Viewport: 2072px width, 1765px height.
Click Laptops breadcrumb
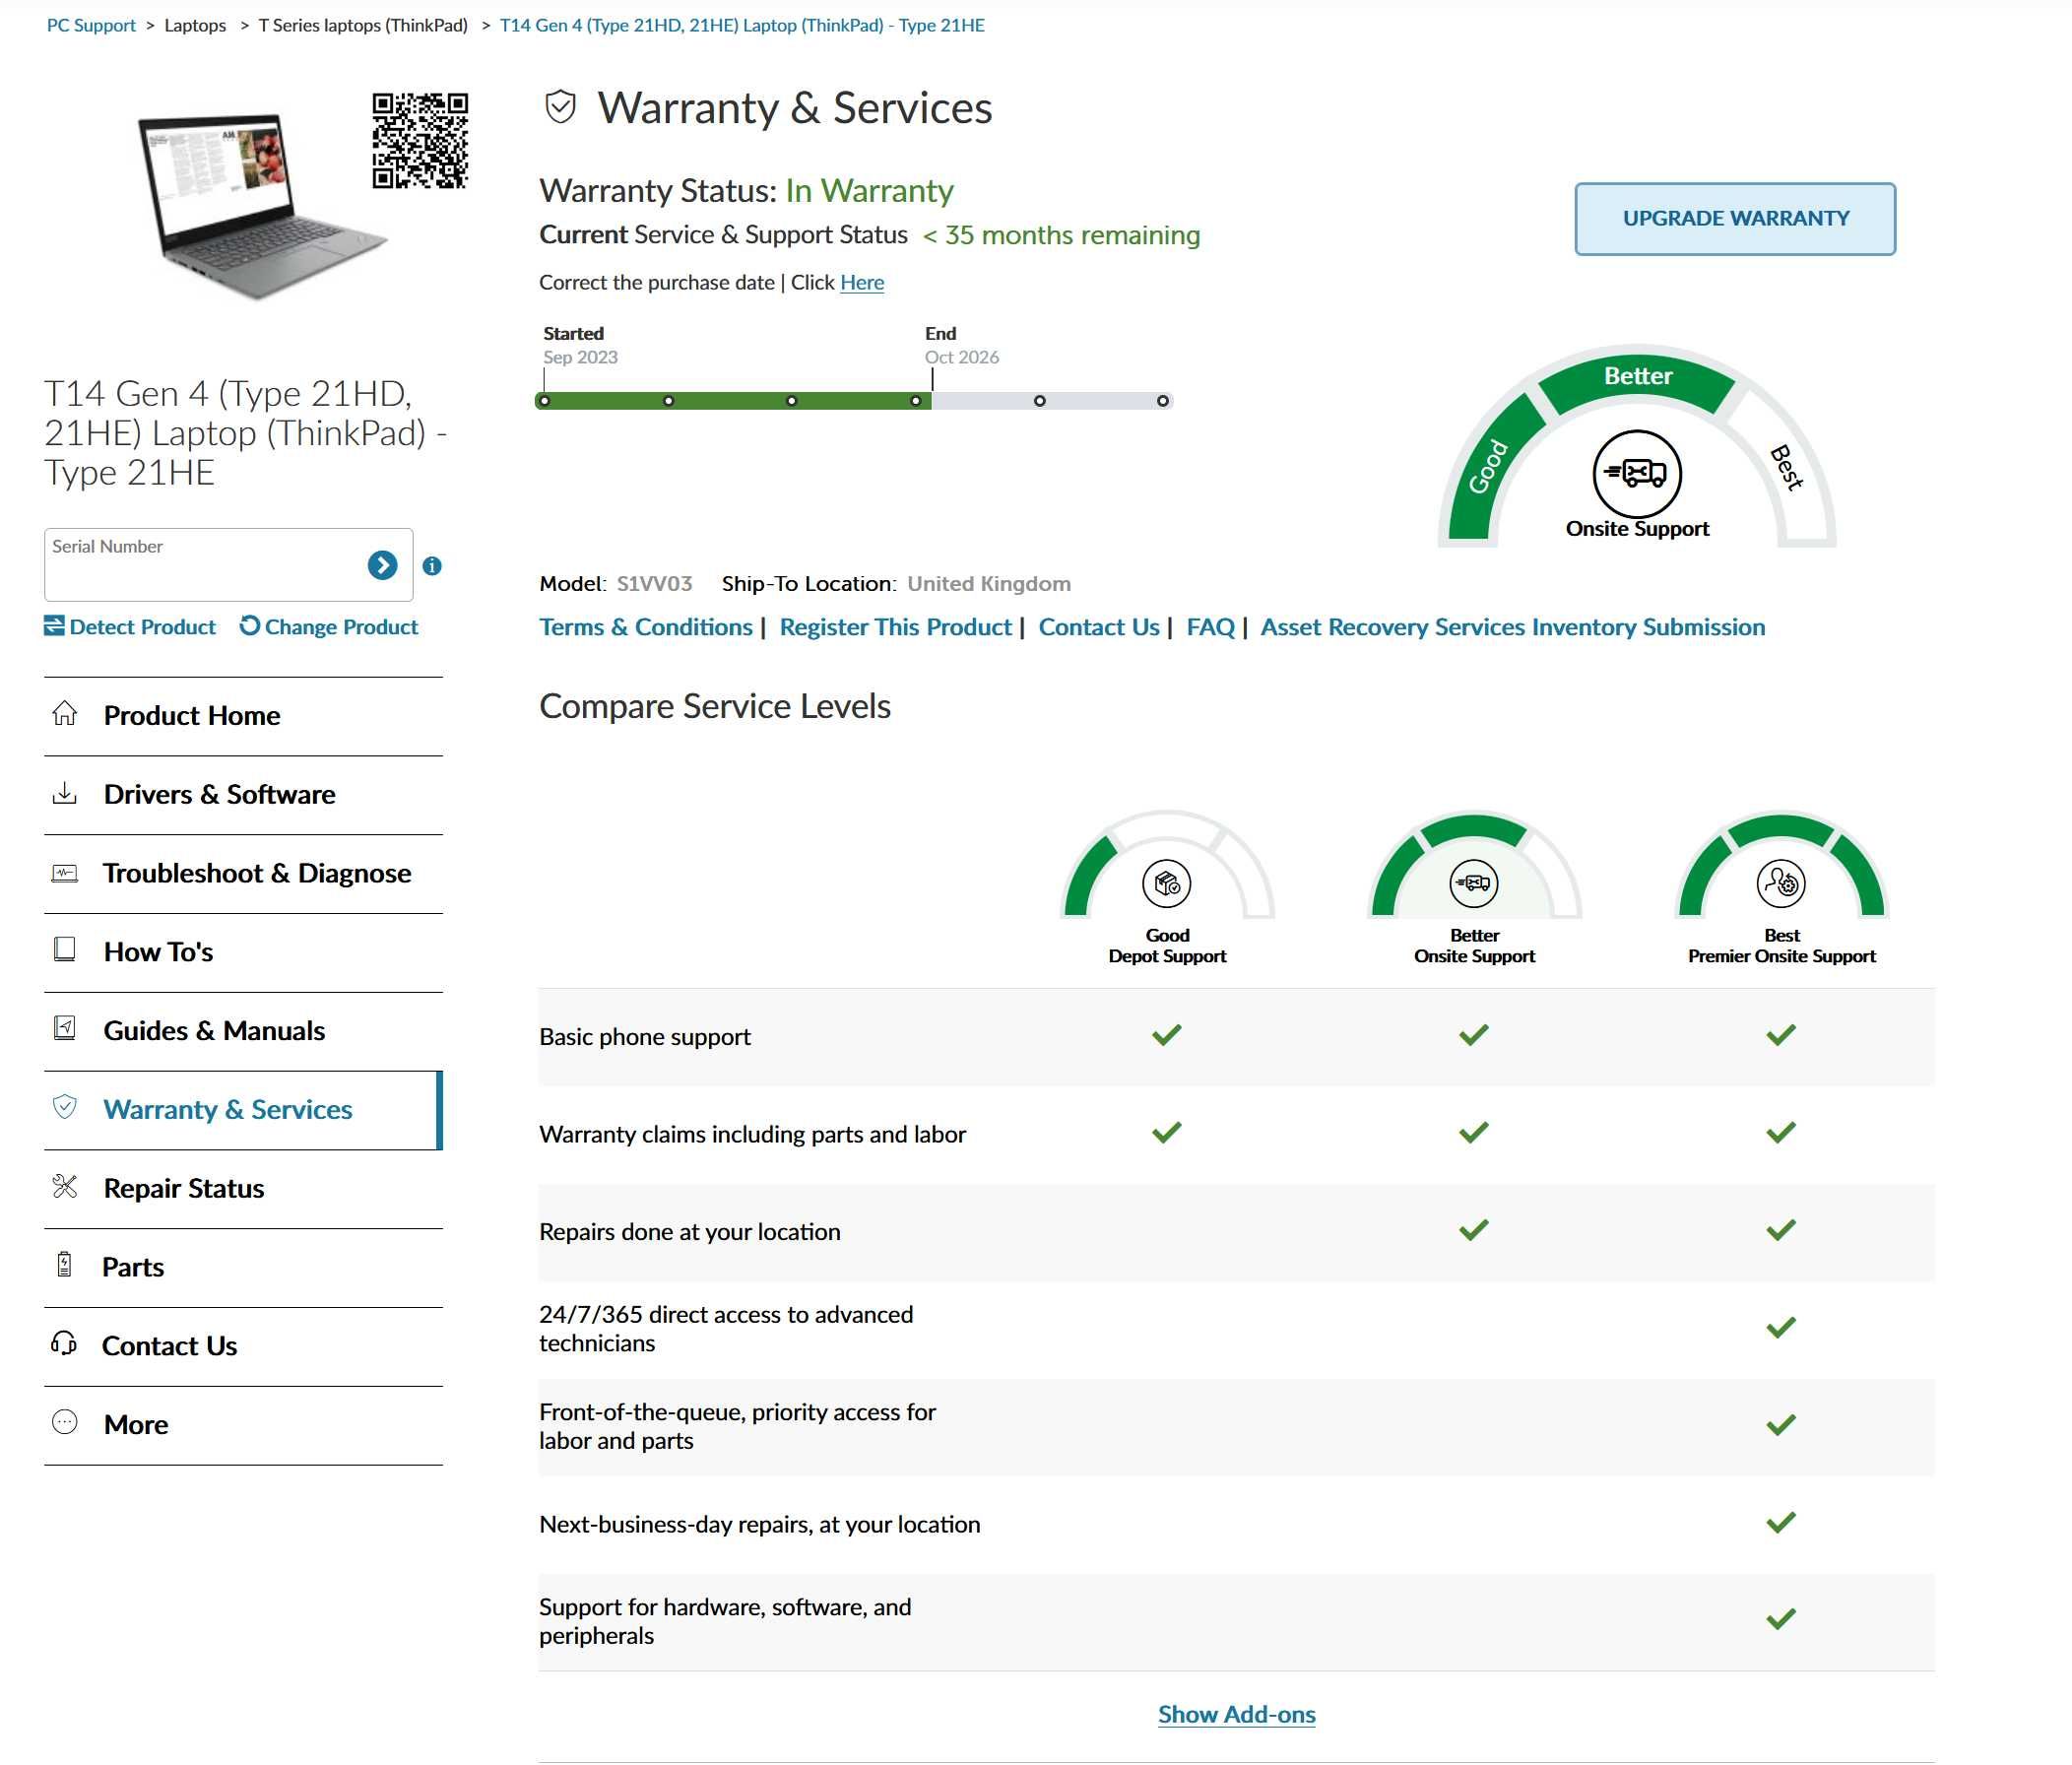tap(195, 26)
